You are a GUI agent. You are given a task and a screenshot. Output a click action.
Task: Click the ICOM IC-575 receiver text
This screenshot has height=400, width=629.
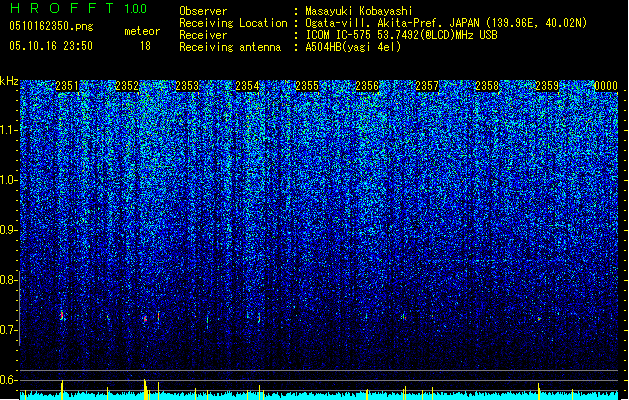pyautogui.click(x=402, y=35)
